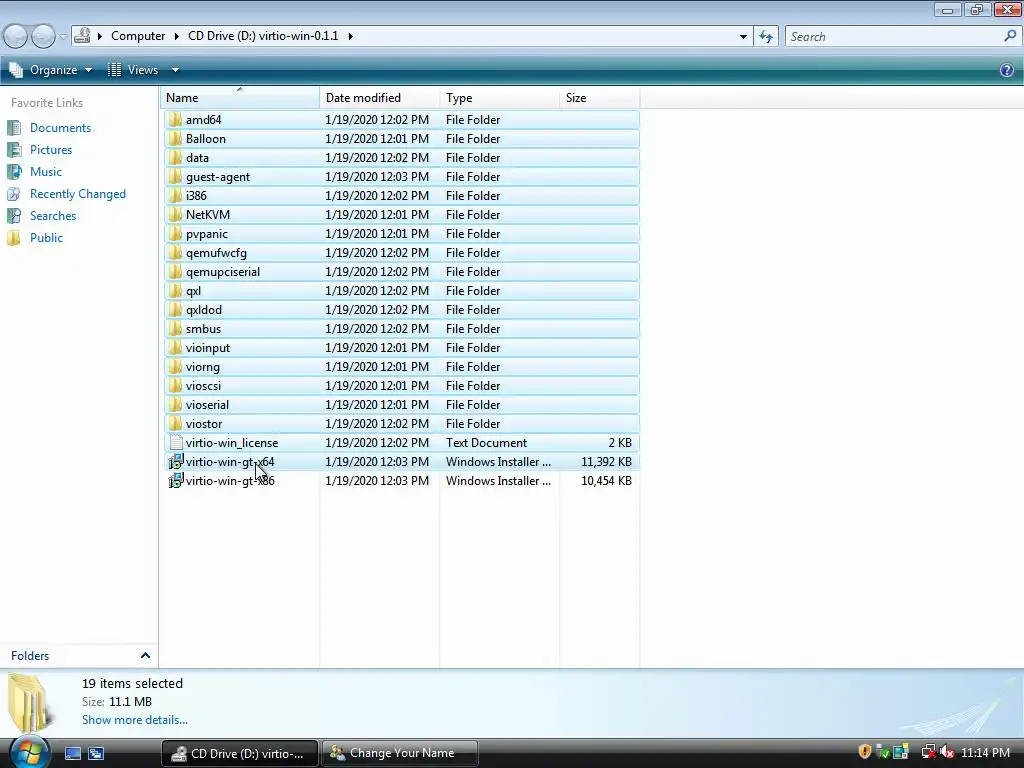Sort by the Type column header
The image size is (1024, 768).
click(500, 98)
